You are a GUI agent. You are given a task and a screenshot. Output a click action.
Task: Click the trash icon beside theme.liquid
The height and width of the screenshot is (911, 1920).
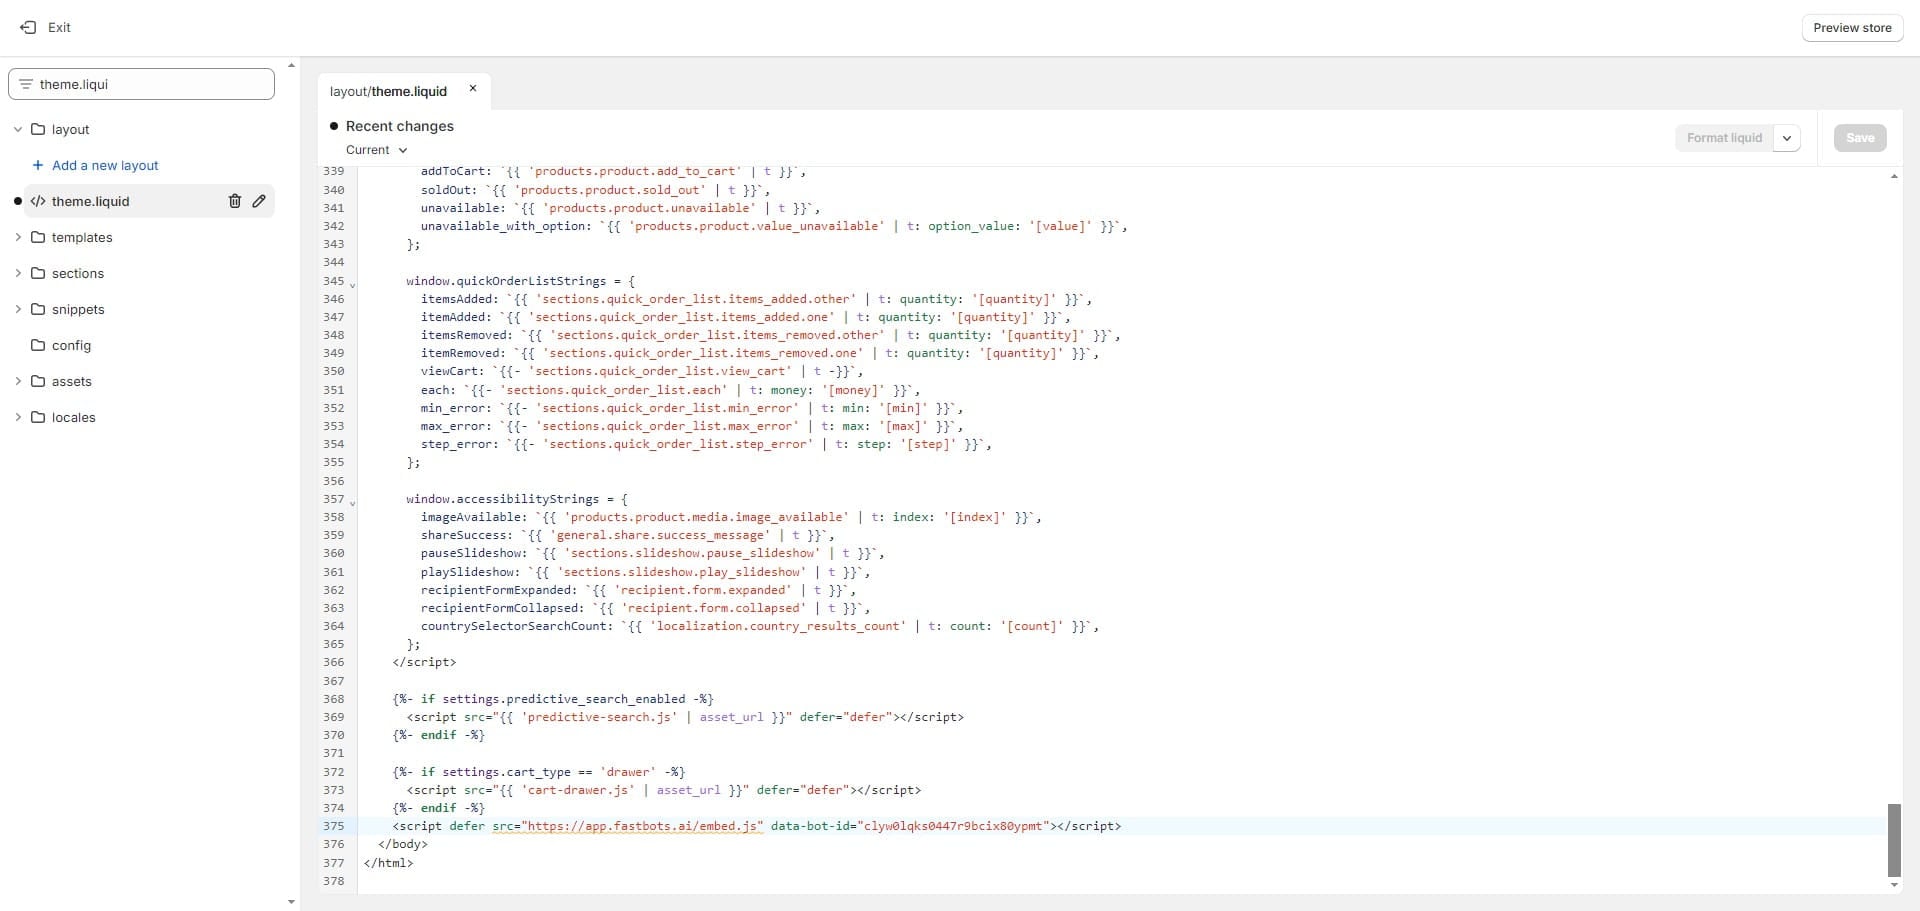(235, 201)
